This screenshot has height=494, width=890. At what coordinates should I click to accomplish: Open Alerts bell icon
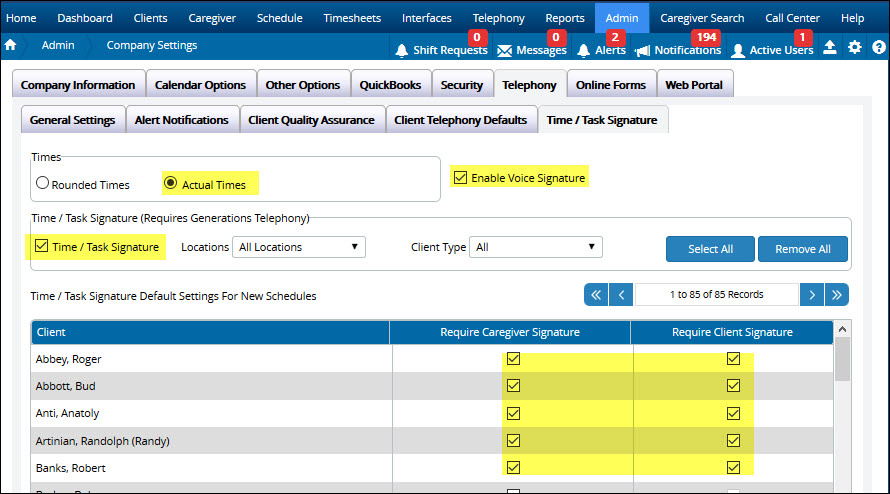pyautogui.click(x=583, y=51)
